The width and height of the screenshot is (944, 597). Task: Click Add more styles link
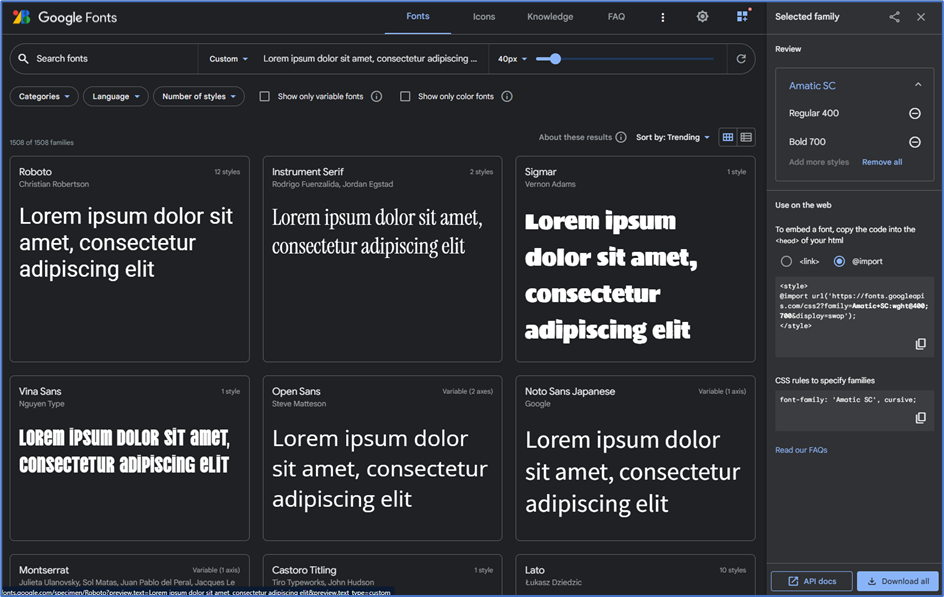(x=819, y=162)
